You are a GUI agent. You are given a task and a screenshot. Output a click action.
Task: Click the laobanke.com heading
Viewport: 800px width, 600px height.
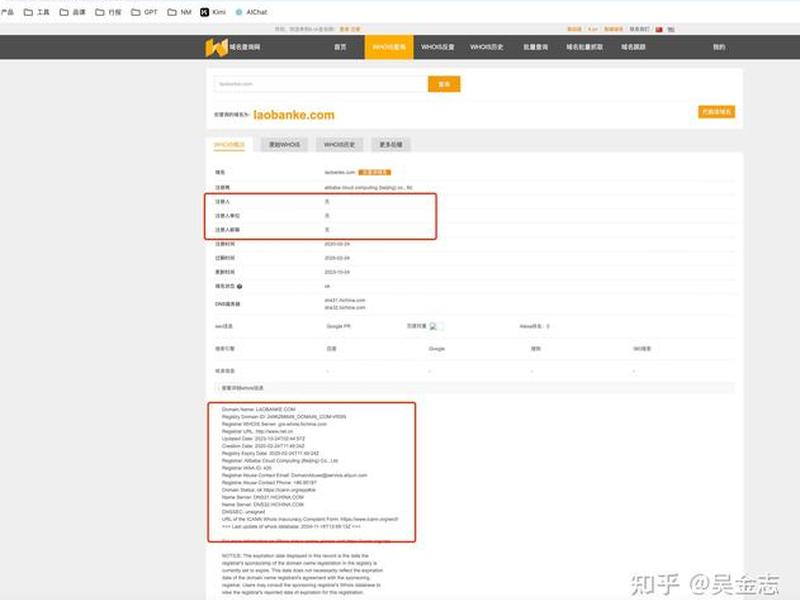(294, 115)
